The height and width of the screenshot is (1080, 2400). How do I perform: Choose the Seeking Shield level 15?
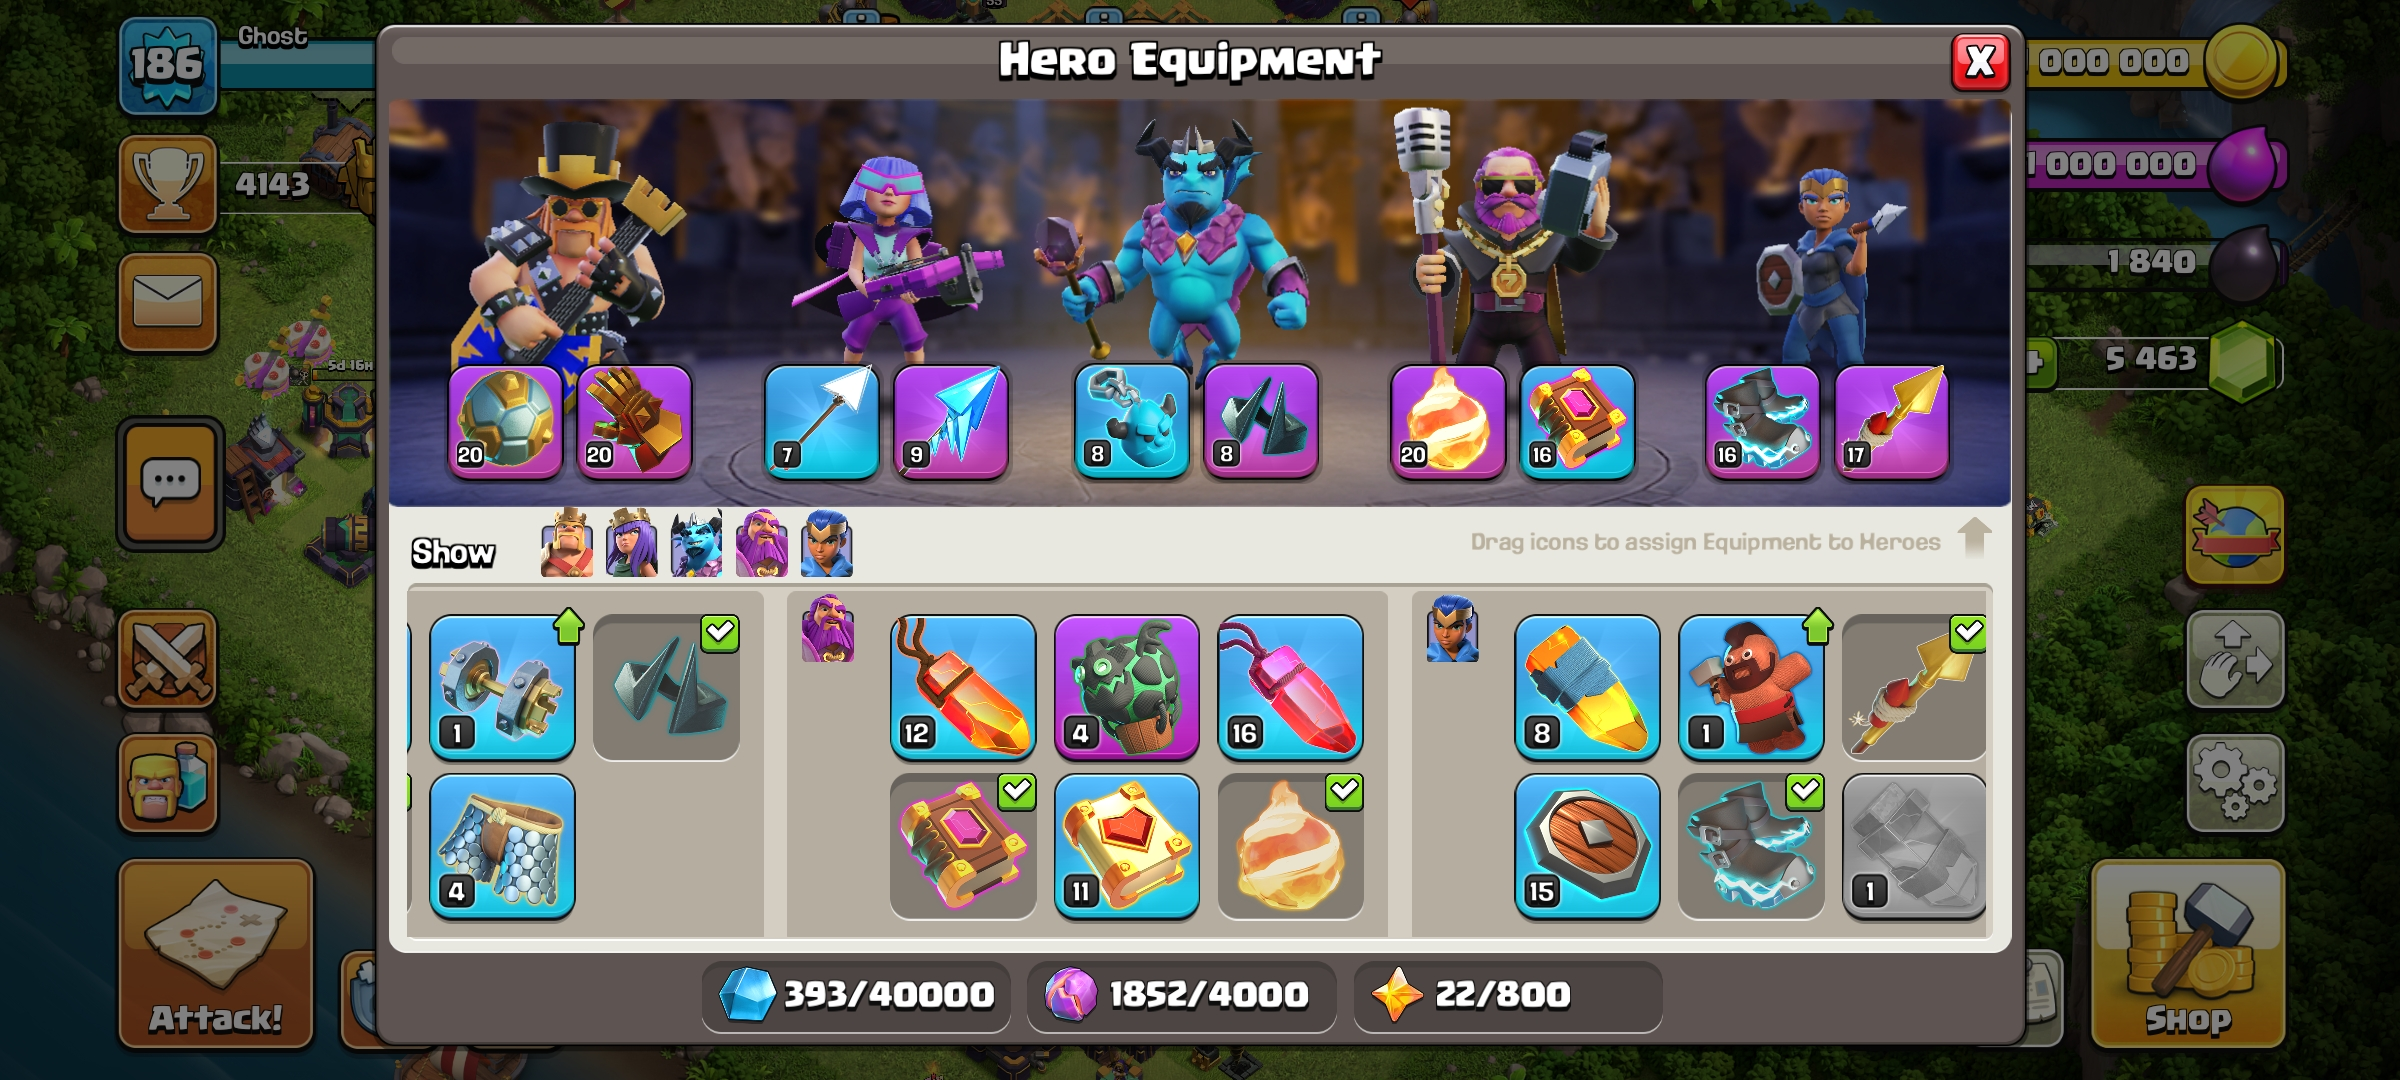click(1587, 846)
